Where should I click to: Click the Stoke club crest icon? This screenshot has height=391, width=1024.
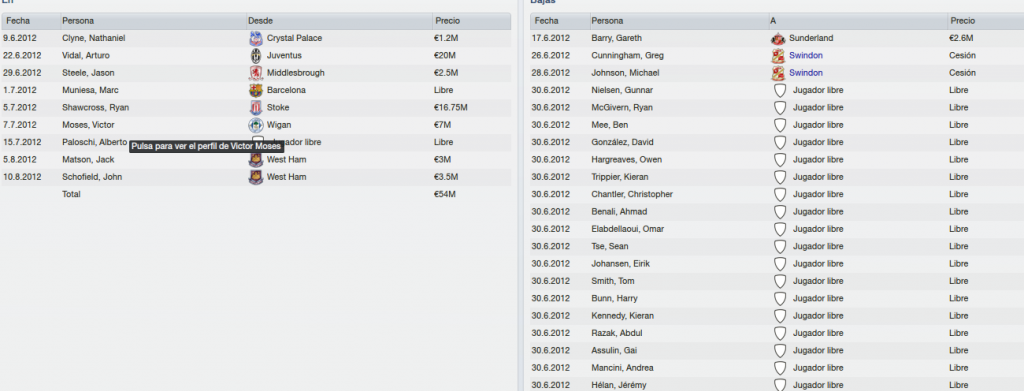tap(256, 108)
